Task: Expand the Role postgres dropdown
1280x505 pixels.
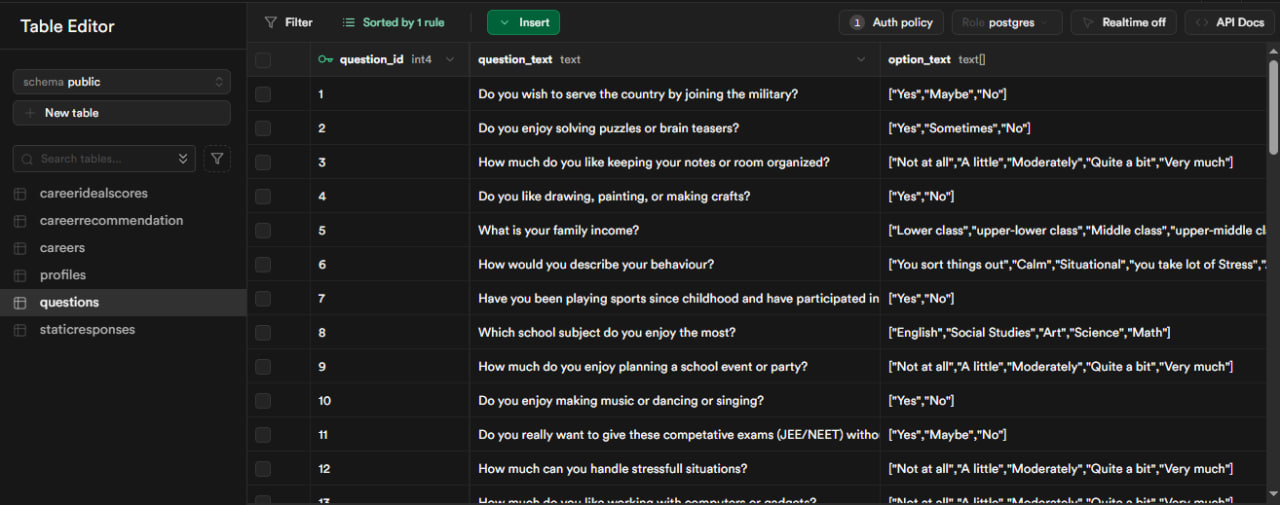Action: (x=1006, y=22)
